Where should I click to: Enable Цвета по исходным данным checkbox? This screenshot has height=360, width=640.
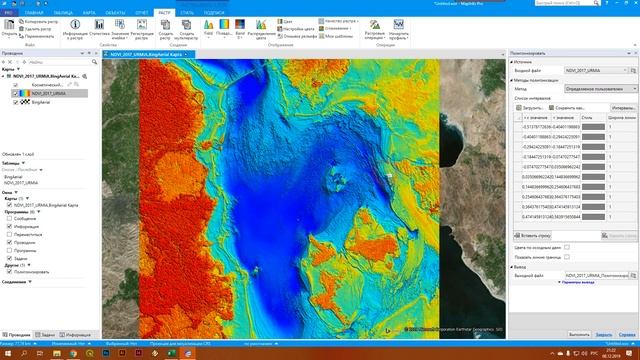tap(567, 247)
